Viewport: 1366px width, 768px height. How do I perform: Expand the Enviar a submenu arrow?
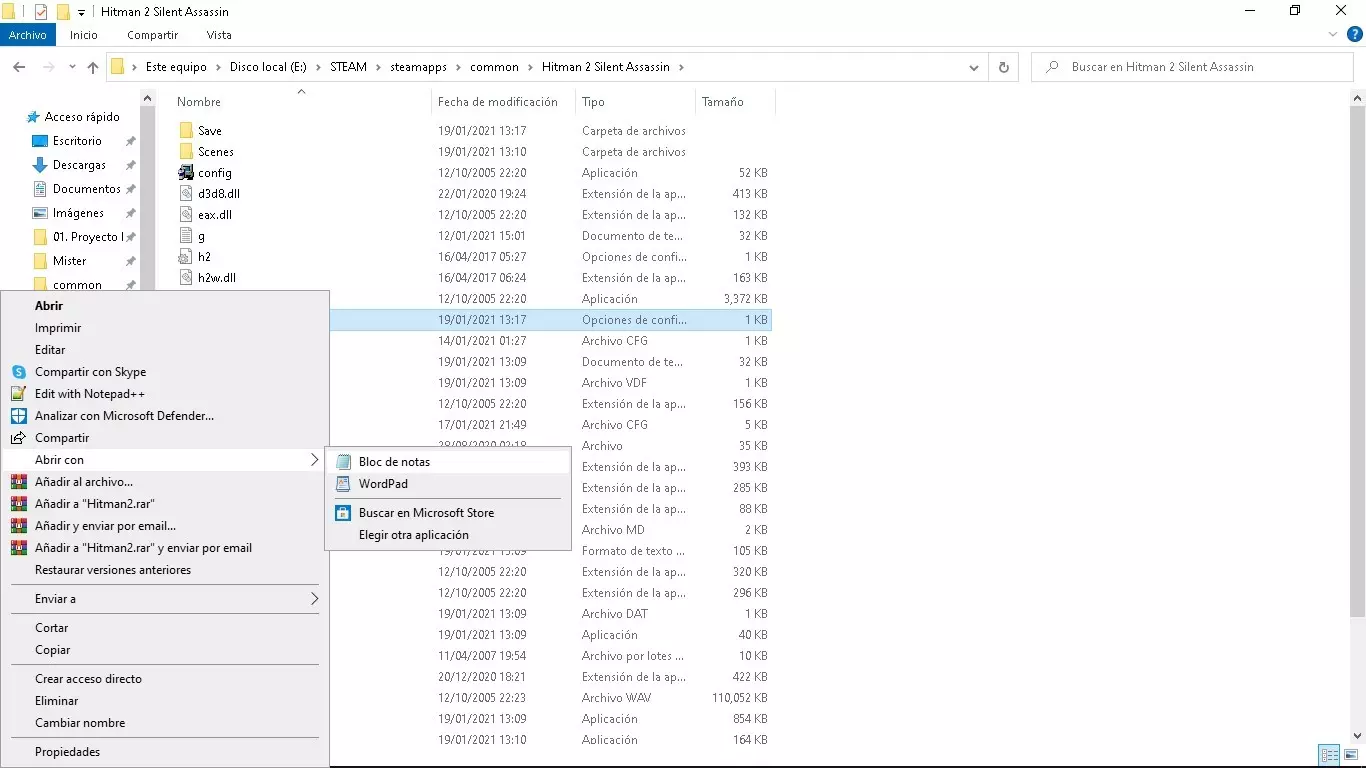[x=314, y=599]
